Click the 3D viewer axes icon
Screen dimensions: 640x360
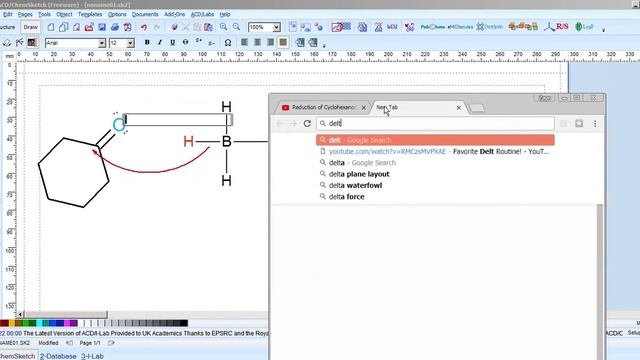[x=549, y=27]
